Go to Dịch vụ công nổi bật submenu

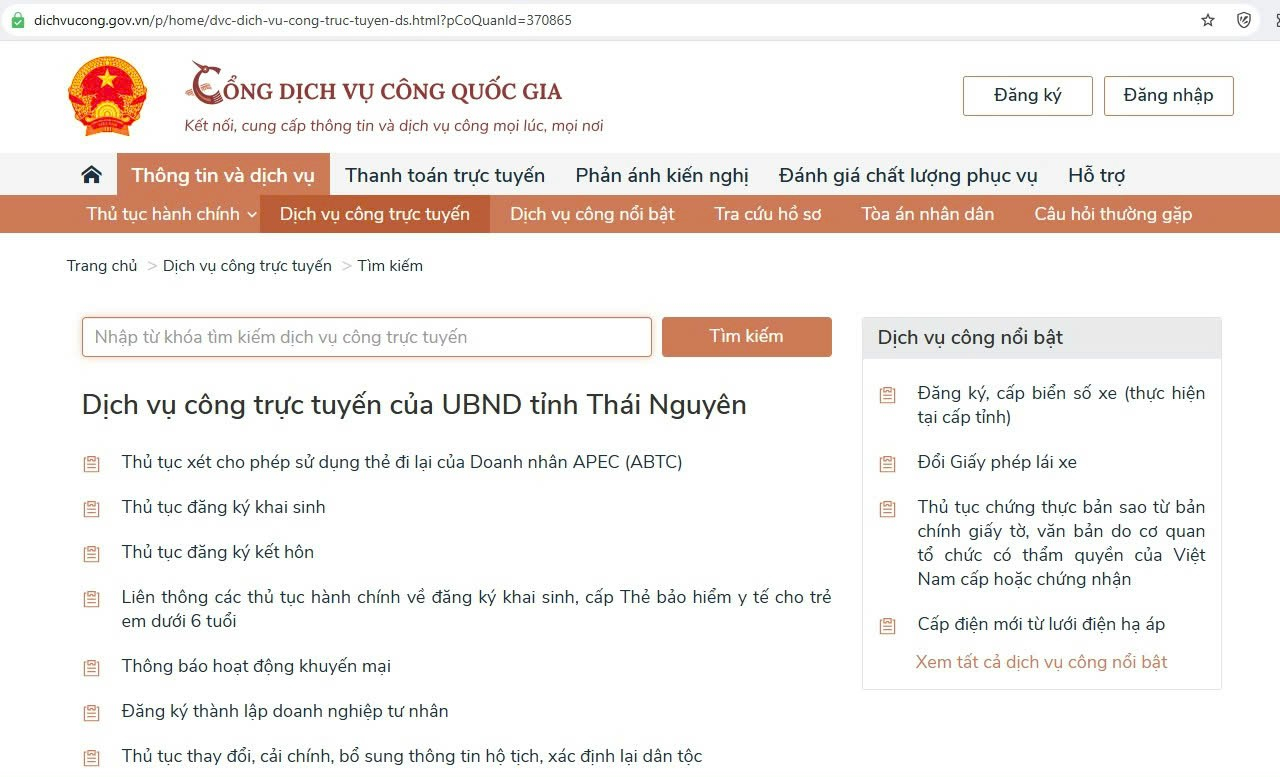pos(592,214)
